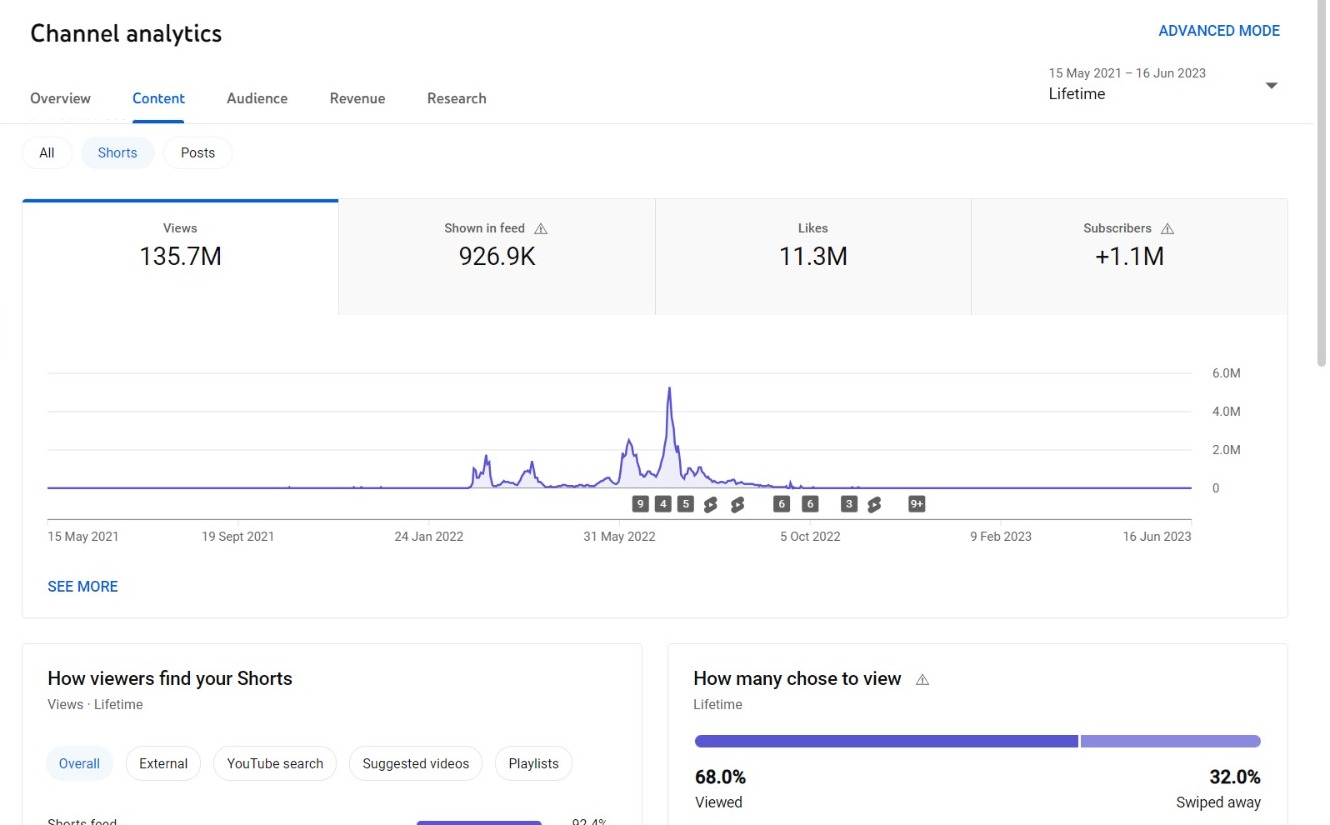Click Shorts icon marker right of the 5 marker
Screen dimensions: 1330x825
point(710,504)
